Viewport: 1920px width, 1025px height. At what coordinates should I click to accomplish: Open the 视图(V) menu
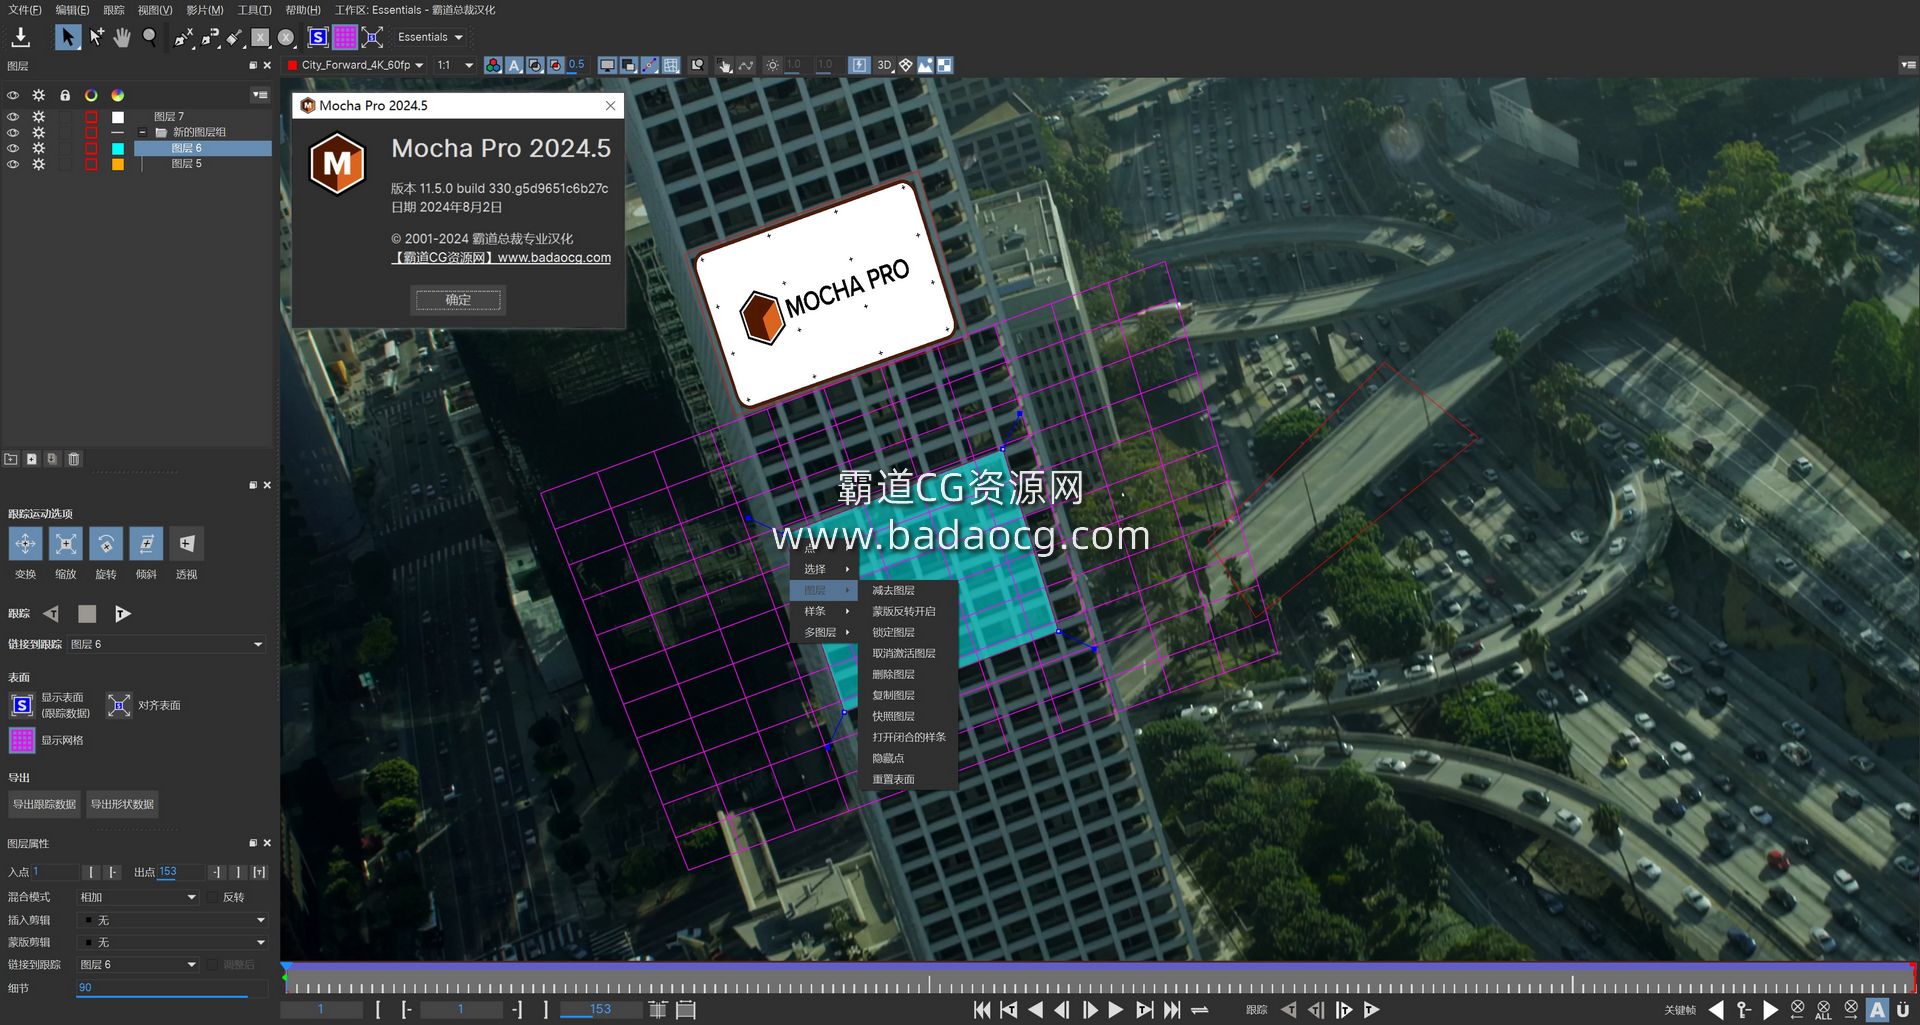coord(155,10)
